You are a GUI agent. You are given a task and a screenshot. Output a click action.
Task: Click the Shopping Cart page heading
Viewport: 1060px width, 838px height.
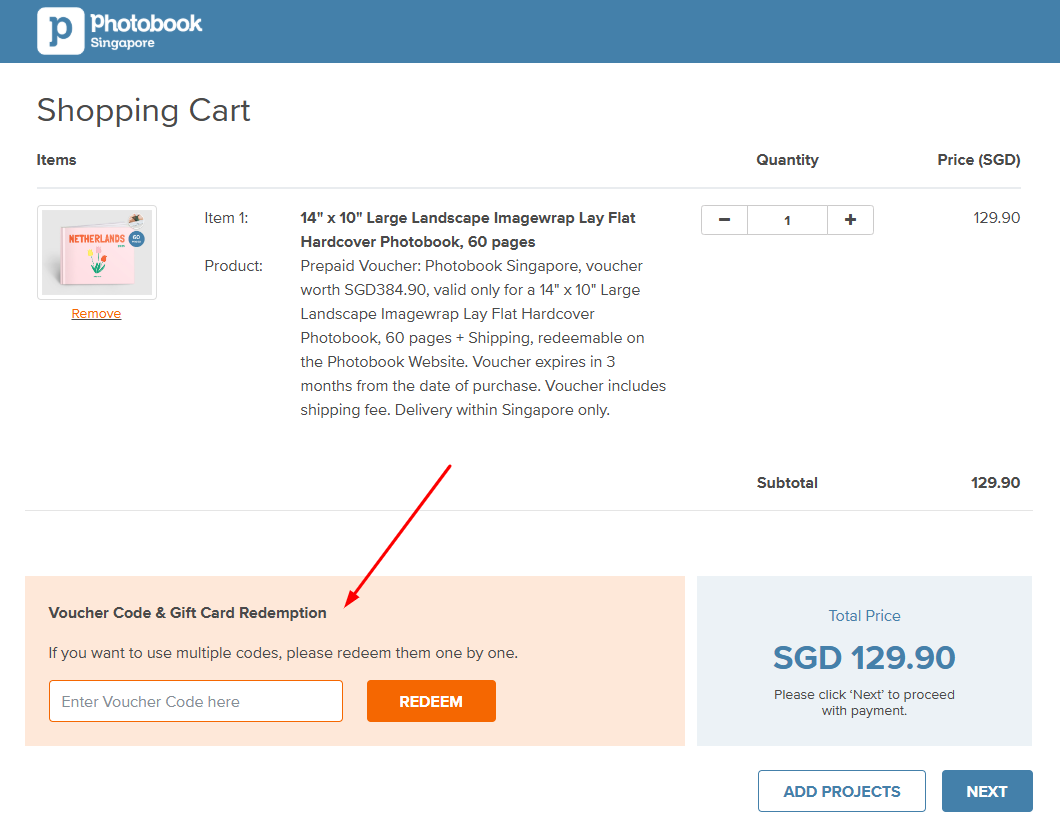(x=143, y=110)
